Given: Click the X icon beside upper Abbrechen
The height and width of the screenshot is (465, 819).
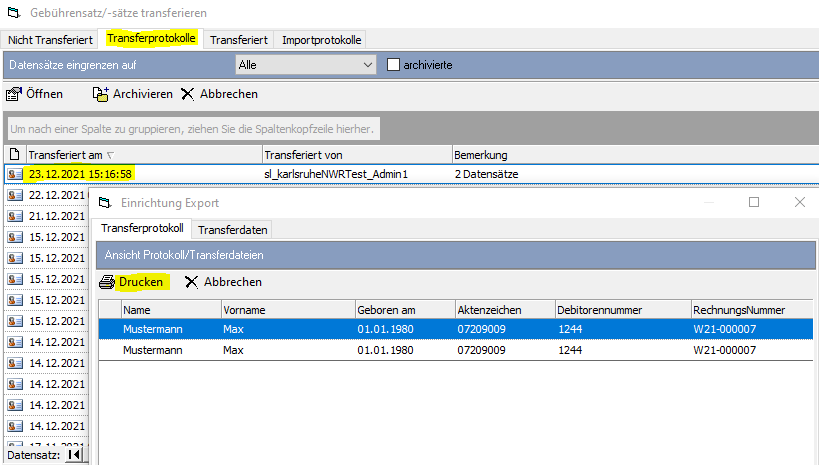Looking at the screenshot, I should 187,94.
